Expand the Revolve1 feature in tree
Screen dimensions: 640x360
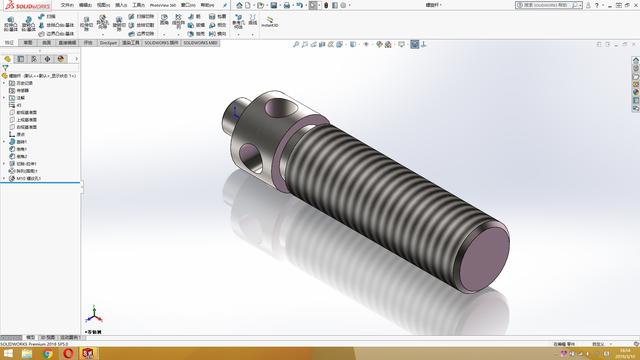[x=4, y=142]
